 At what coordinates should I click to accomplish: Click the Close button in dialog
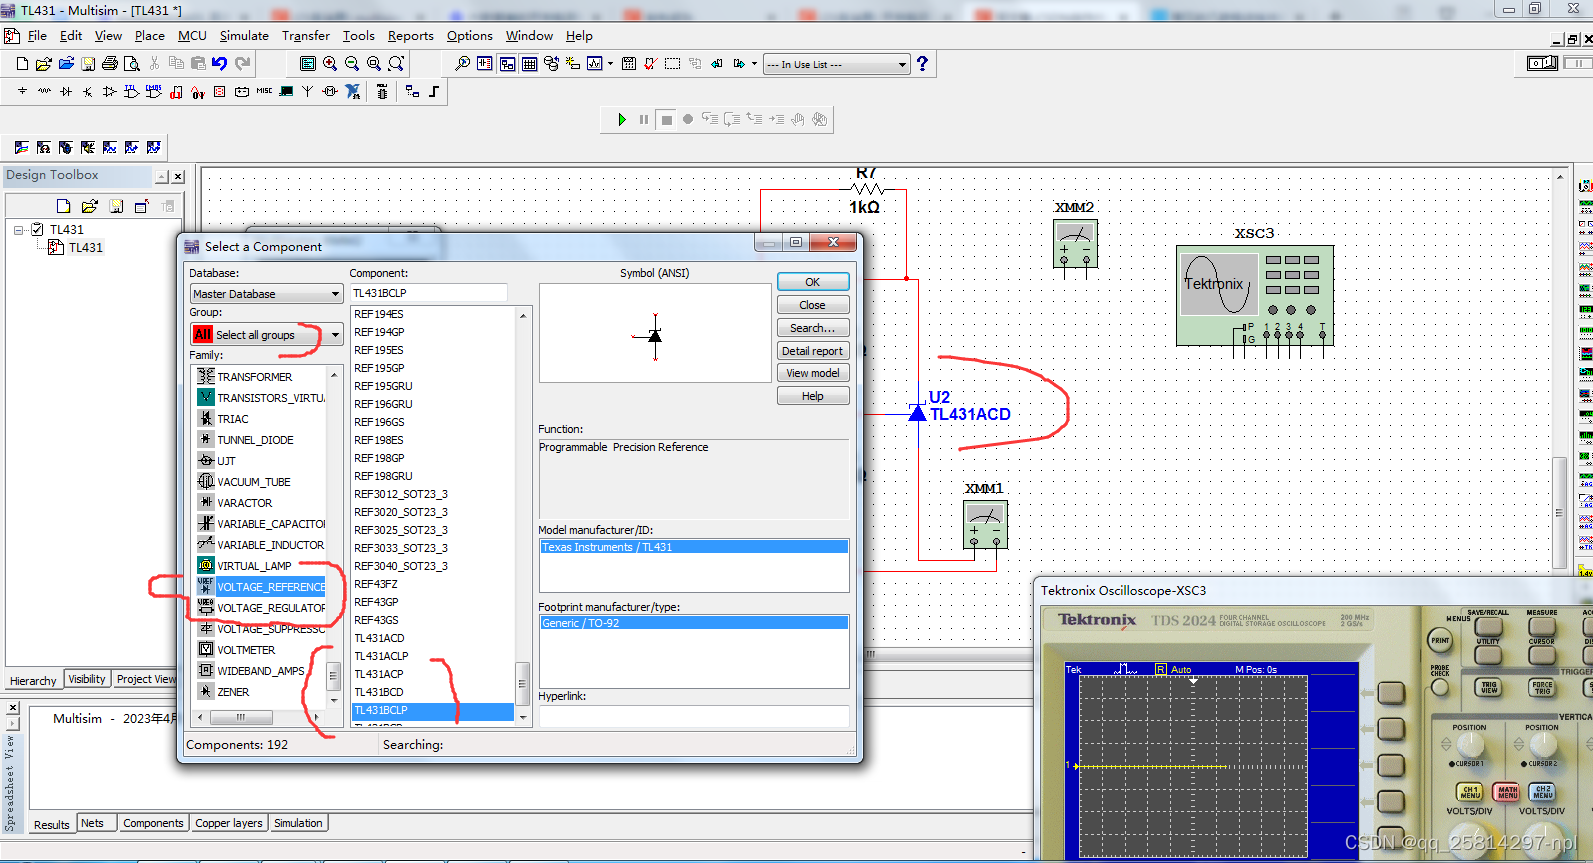[813, 305]
